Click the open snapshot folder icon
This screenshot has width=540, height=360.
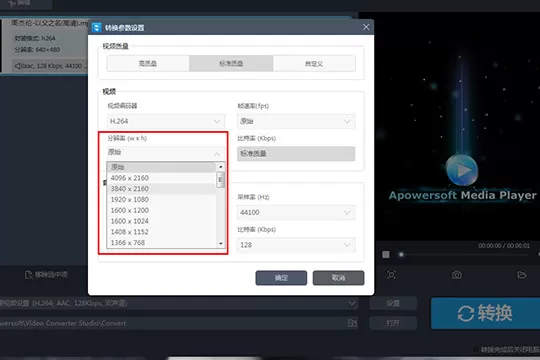522,275
